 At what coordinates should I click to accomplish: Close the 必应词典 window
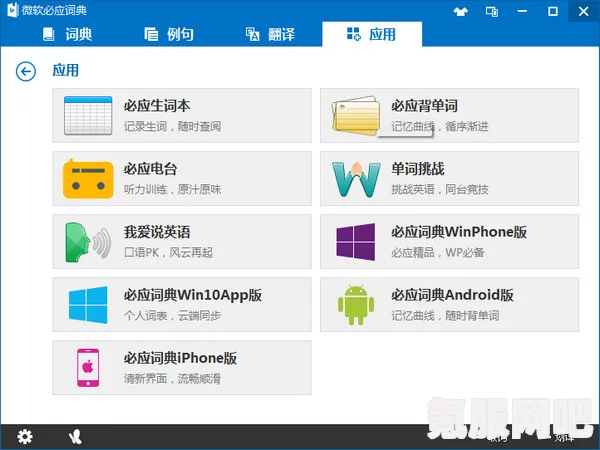tap(584, 11)
